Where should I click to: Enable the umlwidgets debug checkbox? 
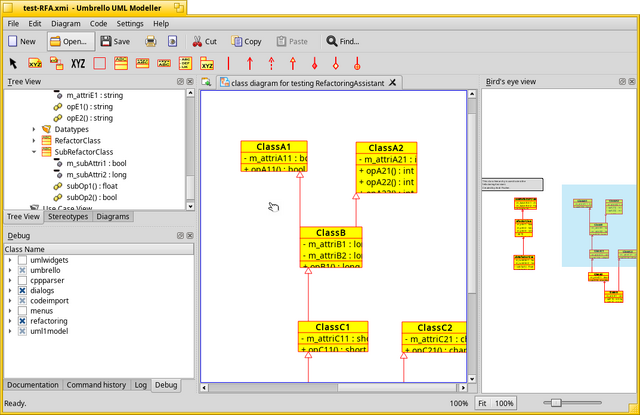pos(22,260)
